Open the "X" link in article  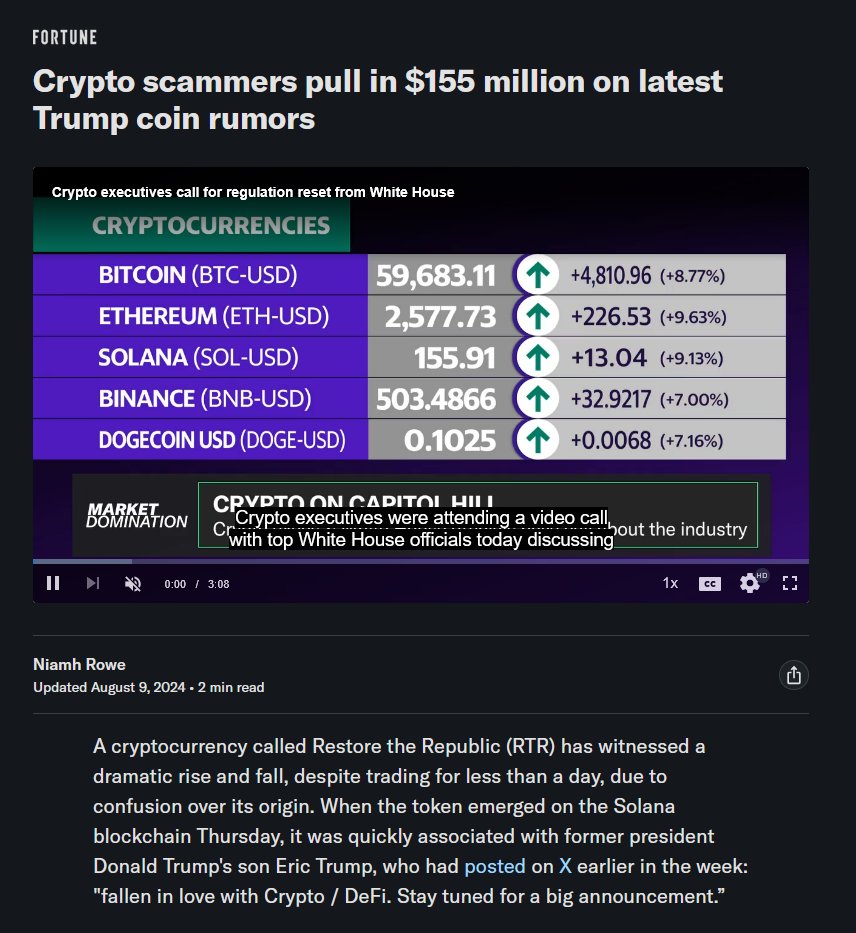(x=565, y=866)
